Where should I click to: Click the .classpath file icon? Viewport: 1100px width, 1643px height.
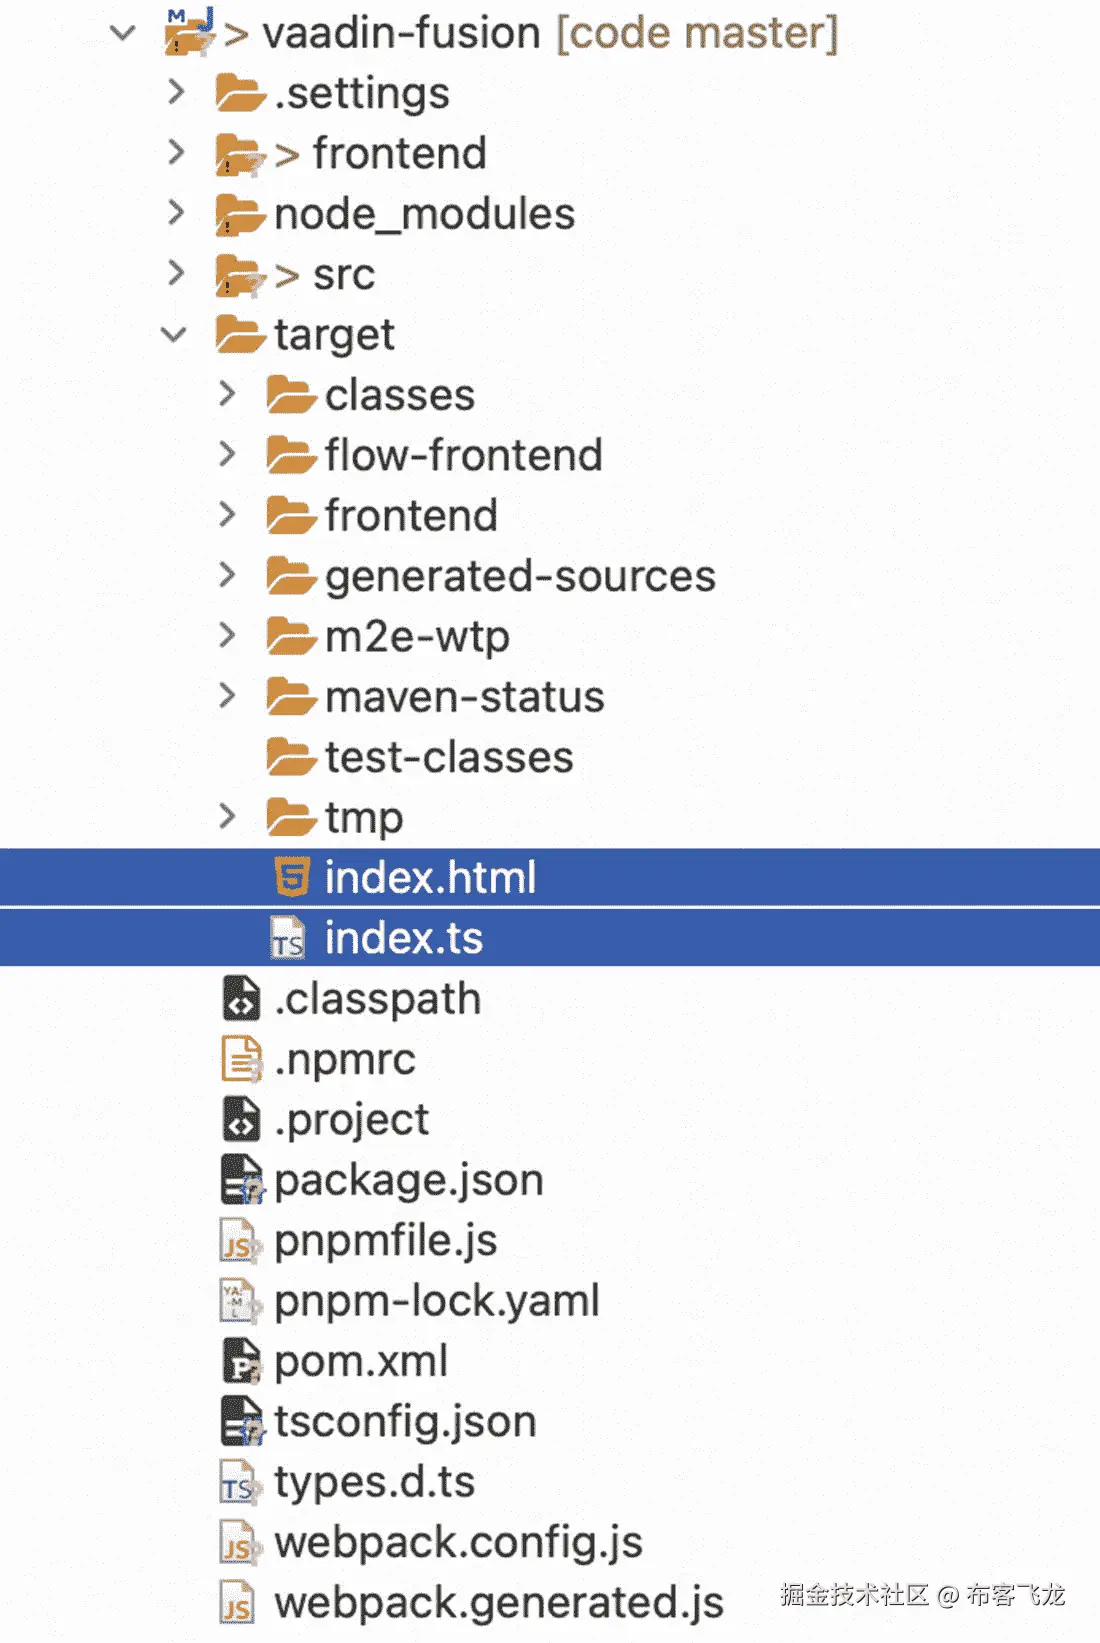240,999
